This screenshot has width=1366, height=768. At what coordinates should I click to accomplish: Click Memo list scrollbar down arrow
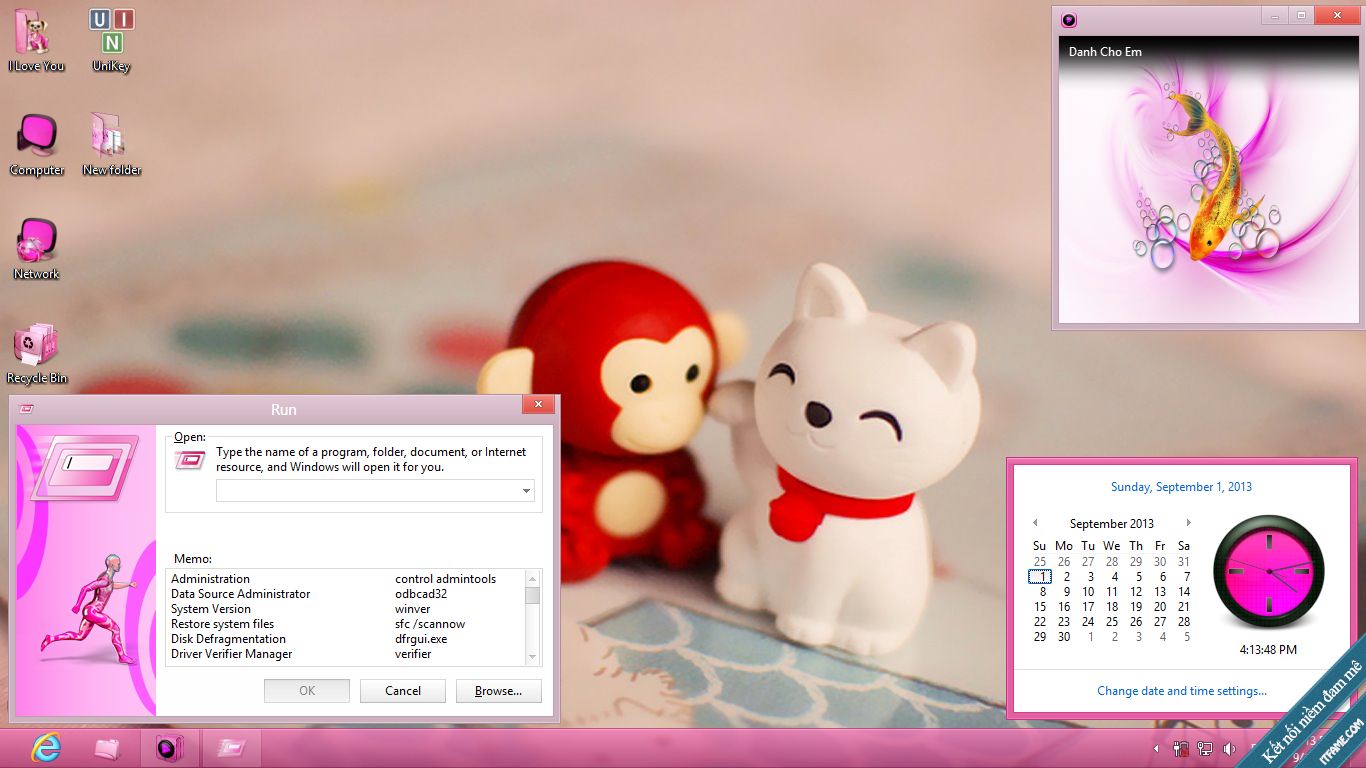(532, 657)
